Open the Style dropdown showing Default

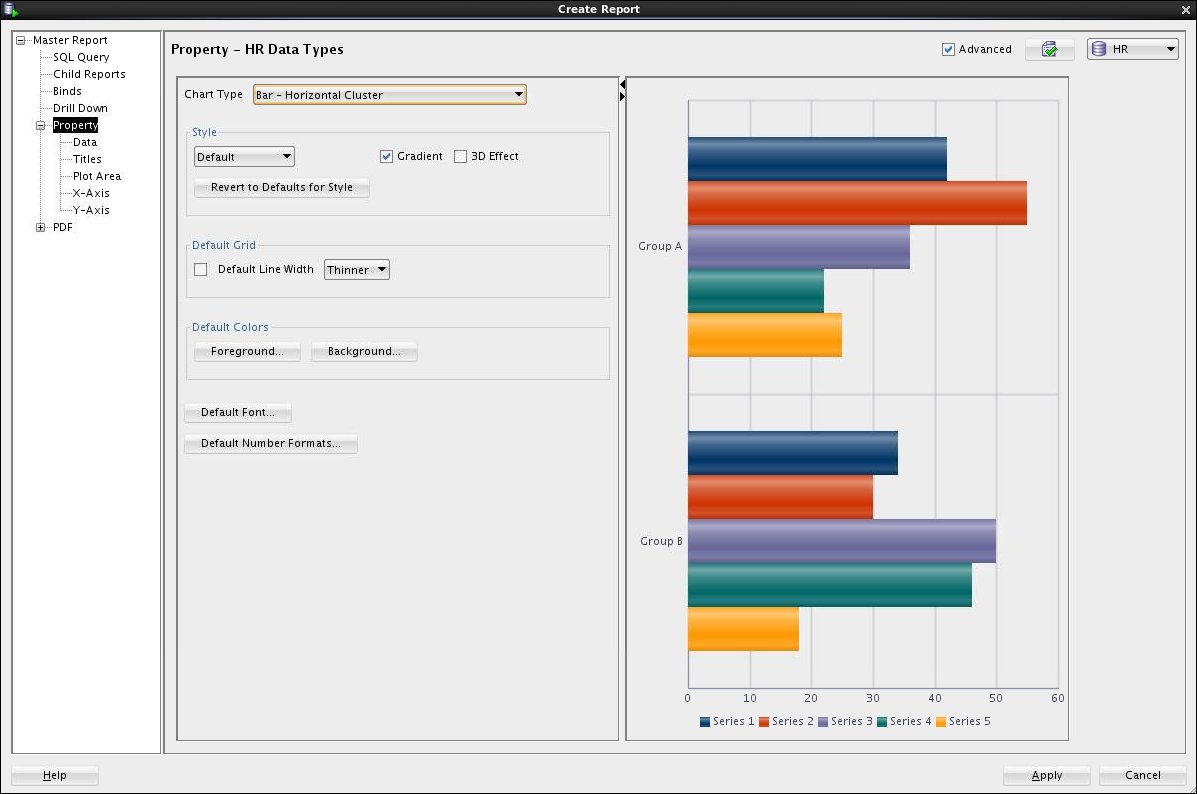(285, 156)
